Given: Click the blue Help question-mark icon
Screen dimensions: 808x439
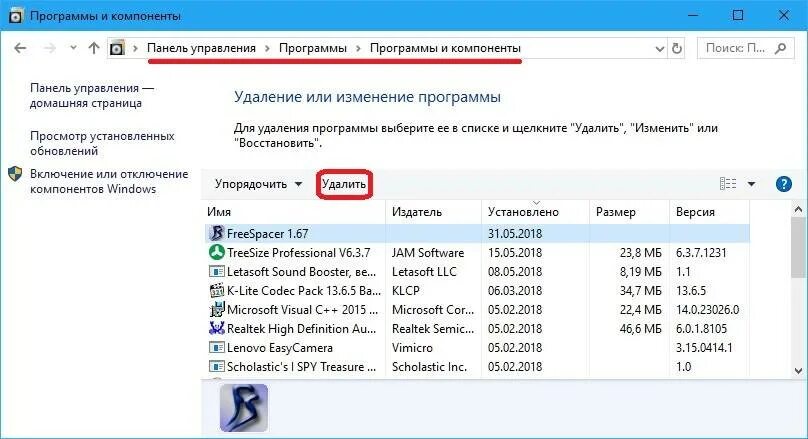Looking at the screenshot, I should 783,184.
